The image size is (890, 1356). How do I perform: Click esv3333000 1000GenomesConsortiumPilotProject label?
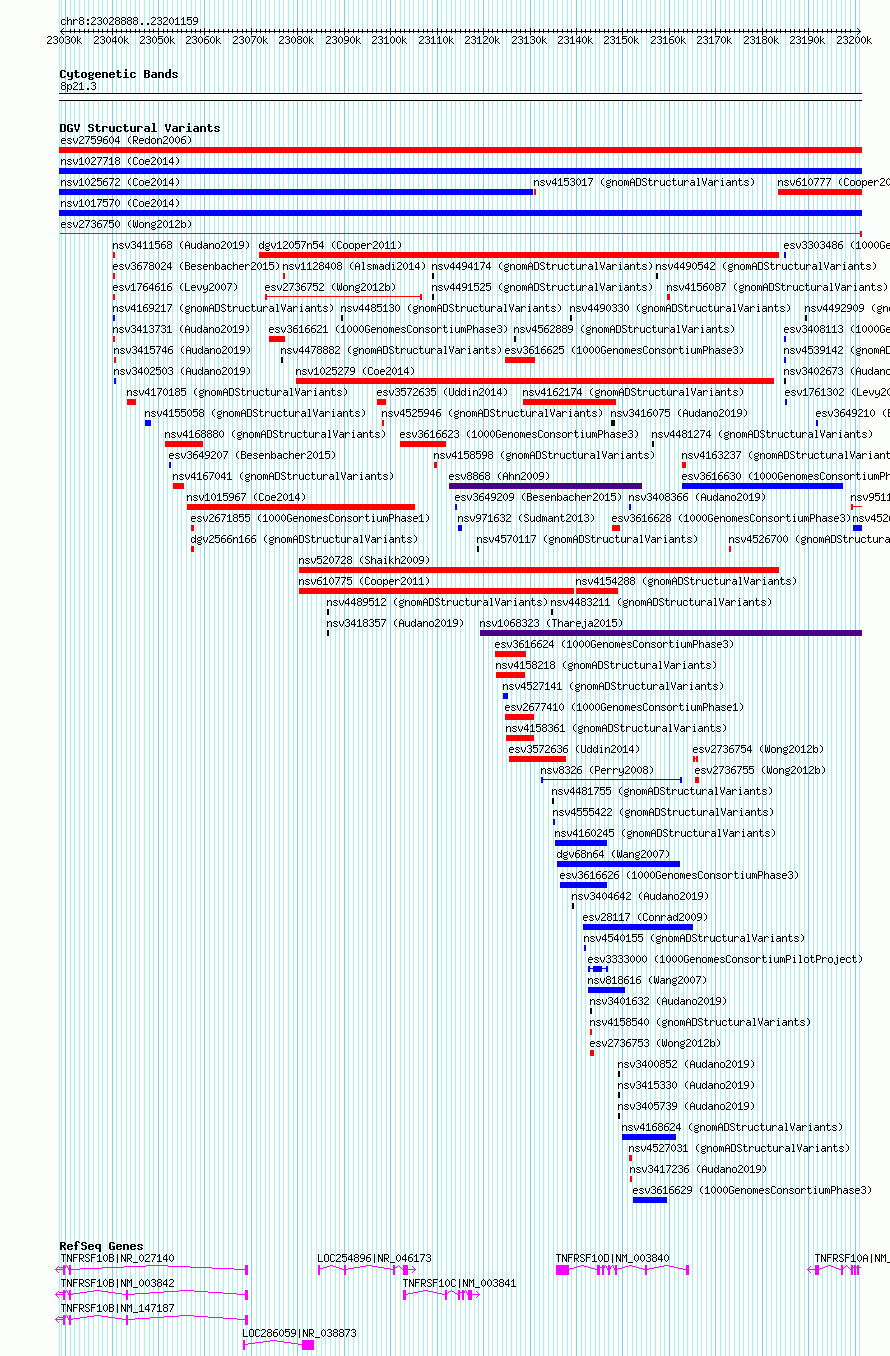coord(725,959)
